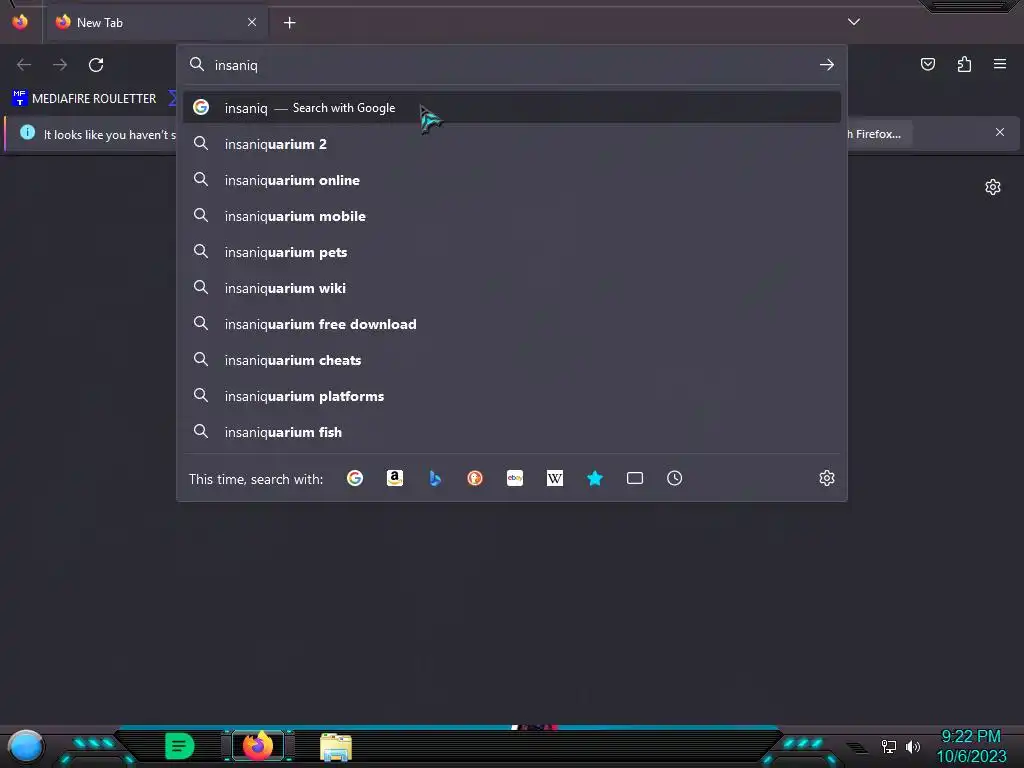Click the network icon in system tray
The image size is (1024, 768).
889,746
